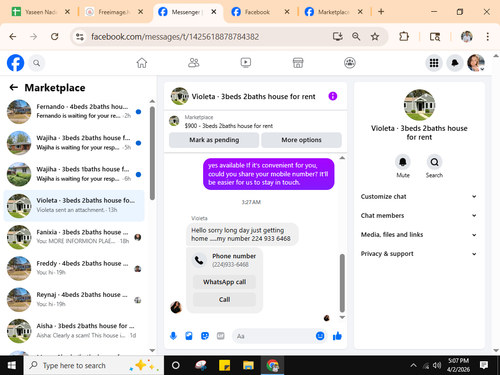500x375 pixels.
Task: Click the voice clip microphone icon
Action: click(x=173, y=336)
